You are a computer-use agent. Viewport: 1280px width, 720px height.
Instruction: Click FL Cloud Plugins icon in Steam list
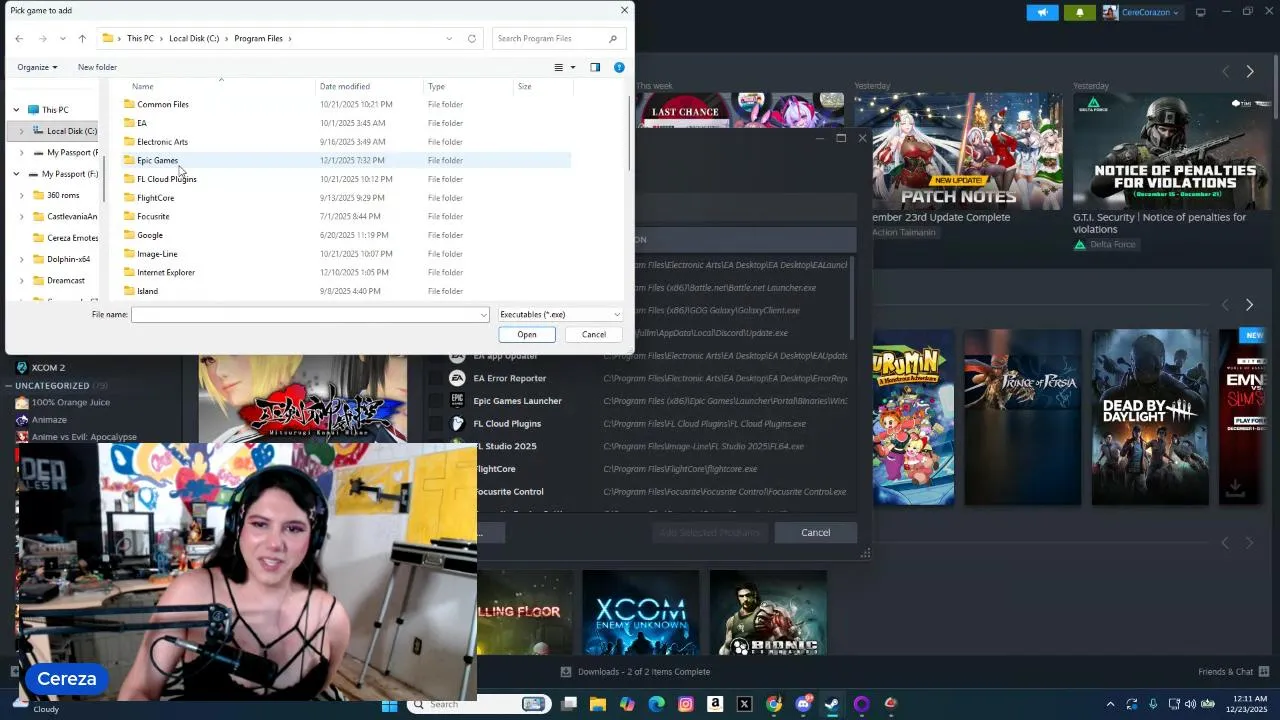pos(457,423)
